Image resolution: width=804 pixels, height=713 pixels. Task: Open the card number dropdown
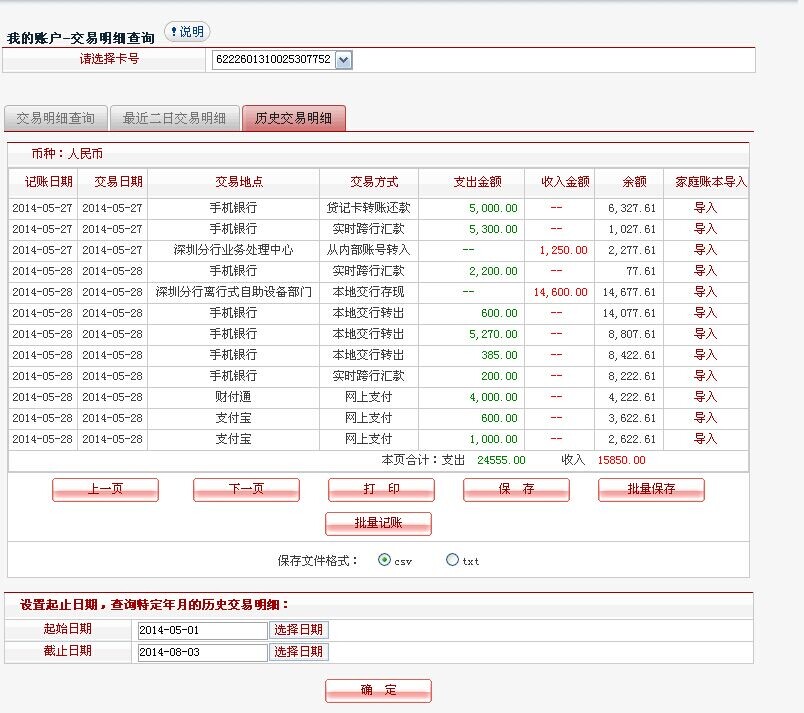coord(343,60)
